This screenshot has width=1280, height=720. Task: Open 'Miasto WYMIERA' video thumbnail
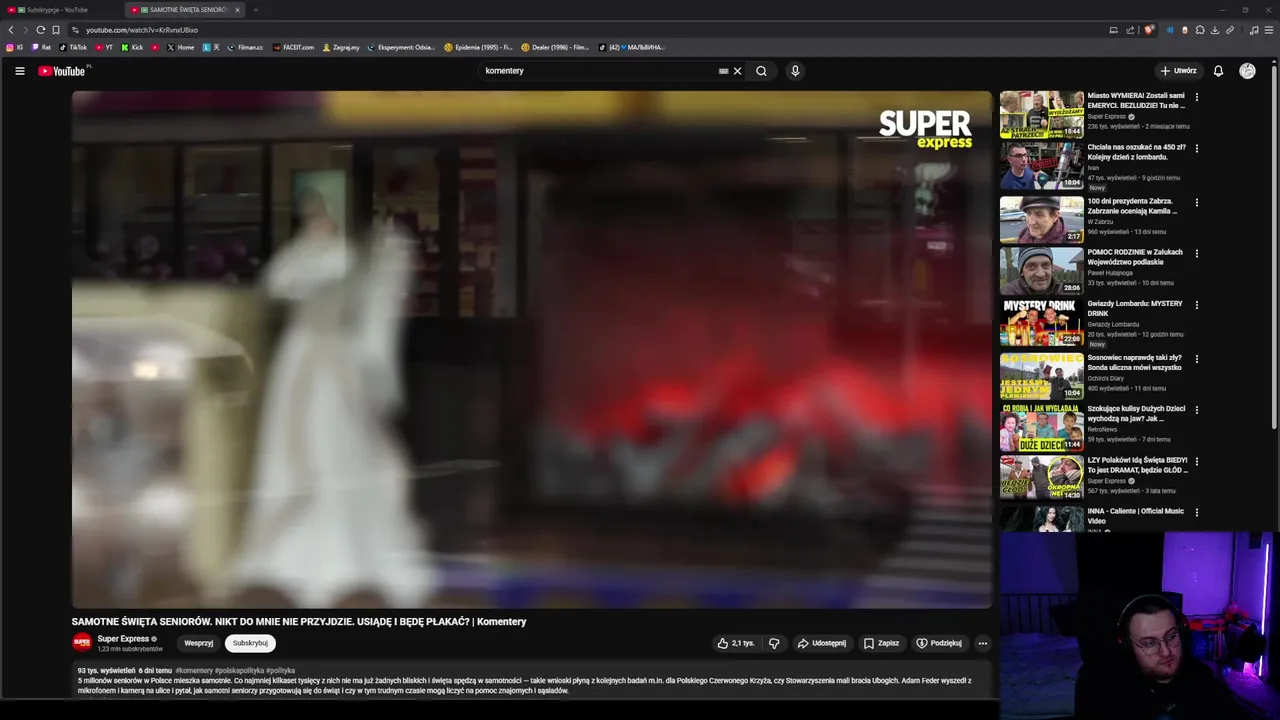[x=1041, y=114]
